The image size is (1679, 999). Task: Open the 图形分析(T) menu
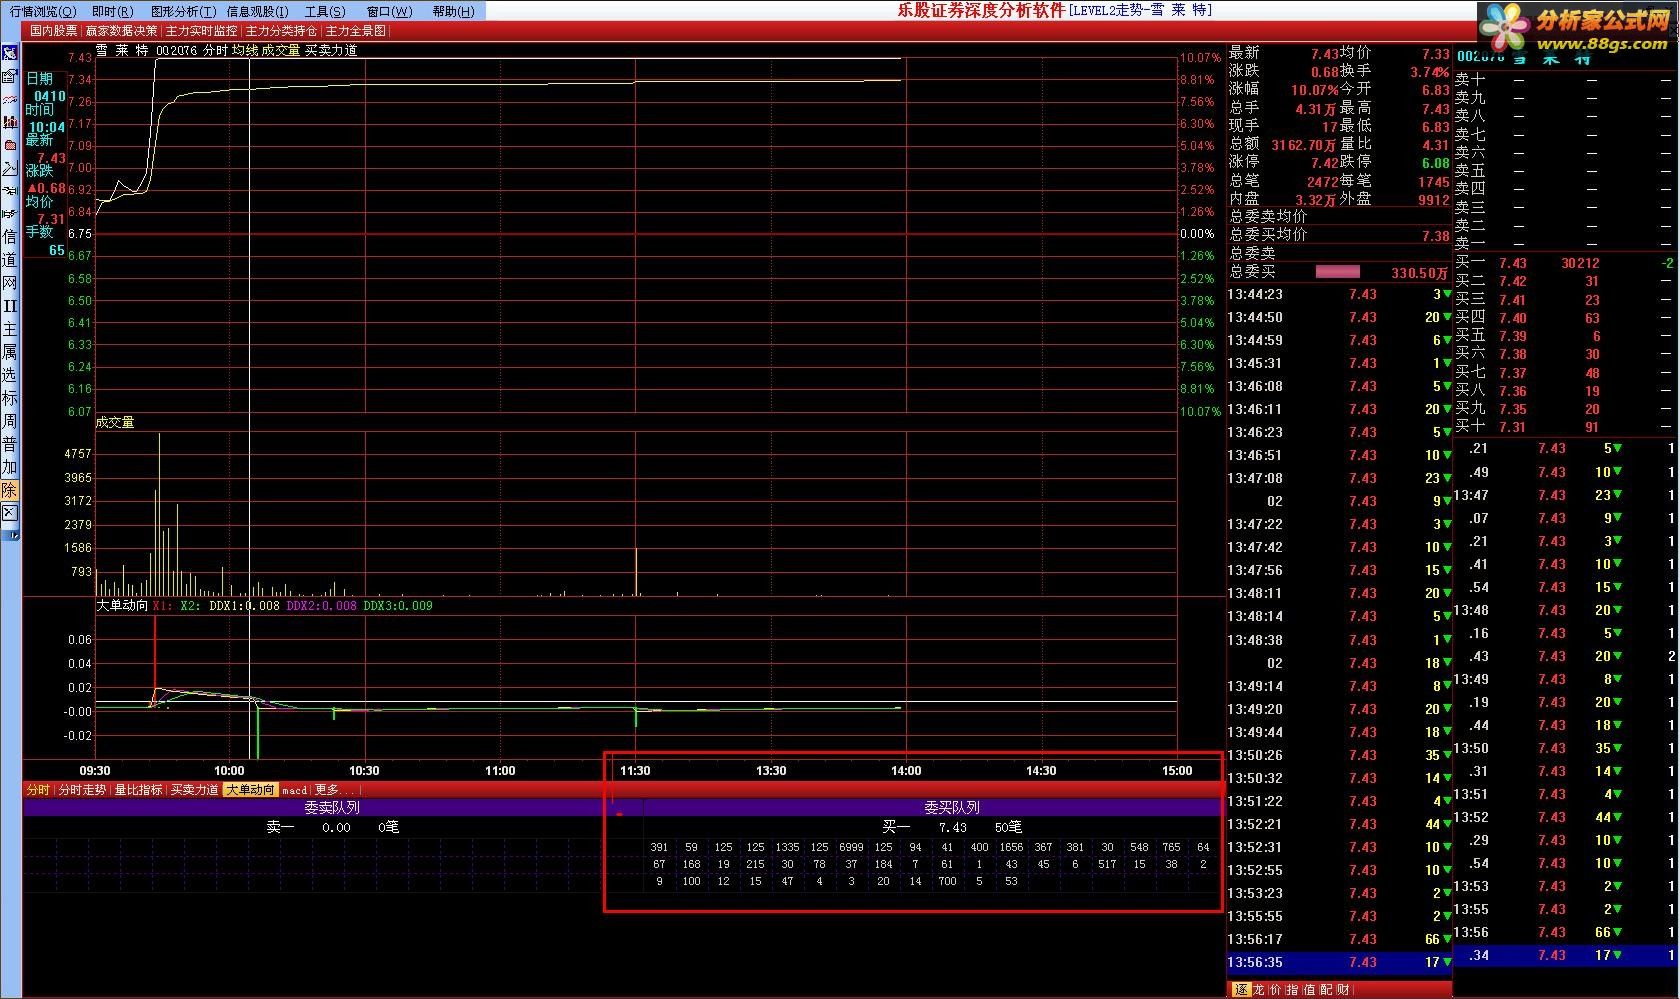pos(183,11)
